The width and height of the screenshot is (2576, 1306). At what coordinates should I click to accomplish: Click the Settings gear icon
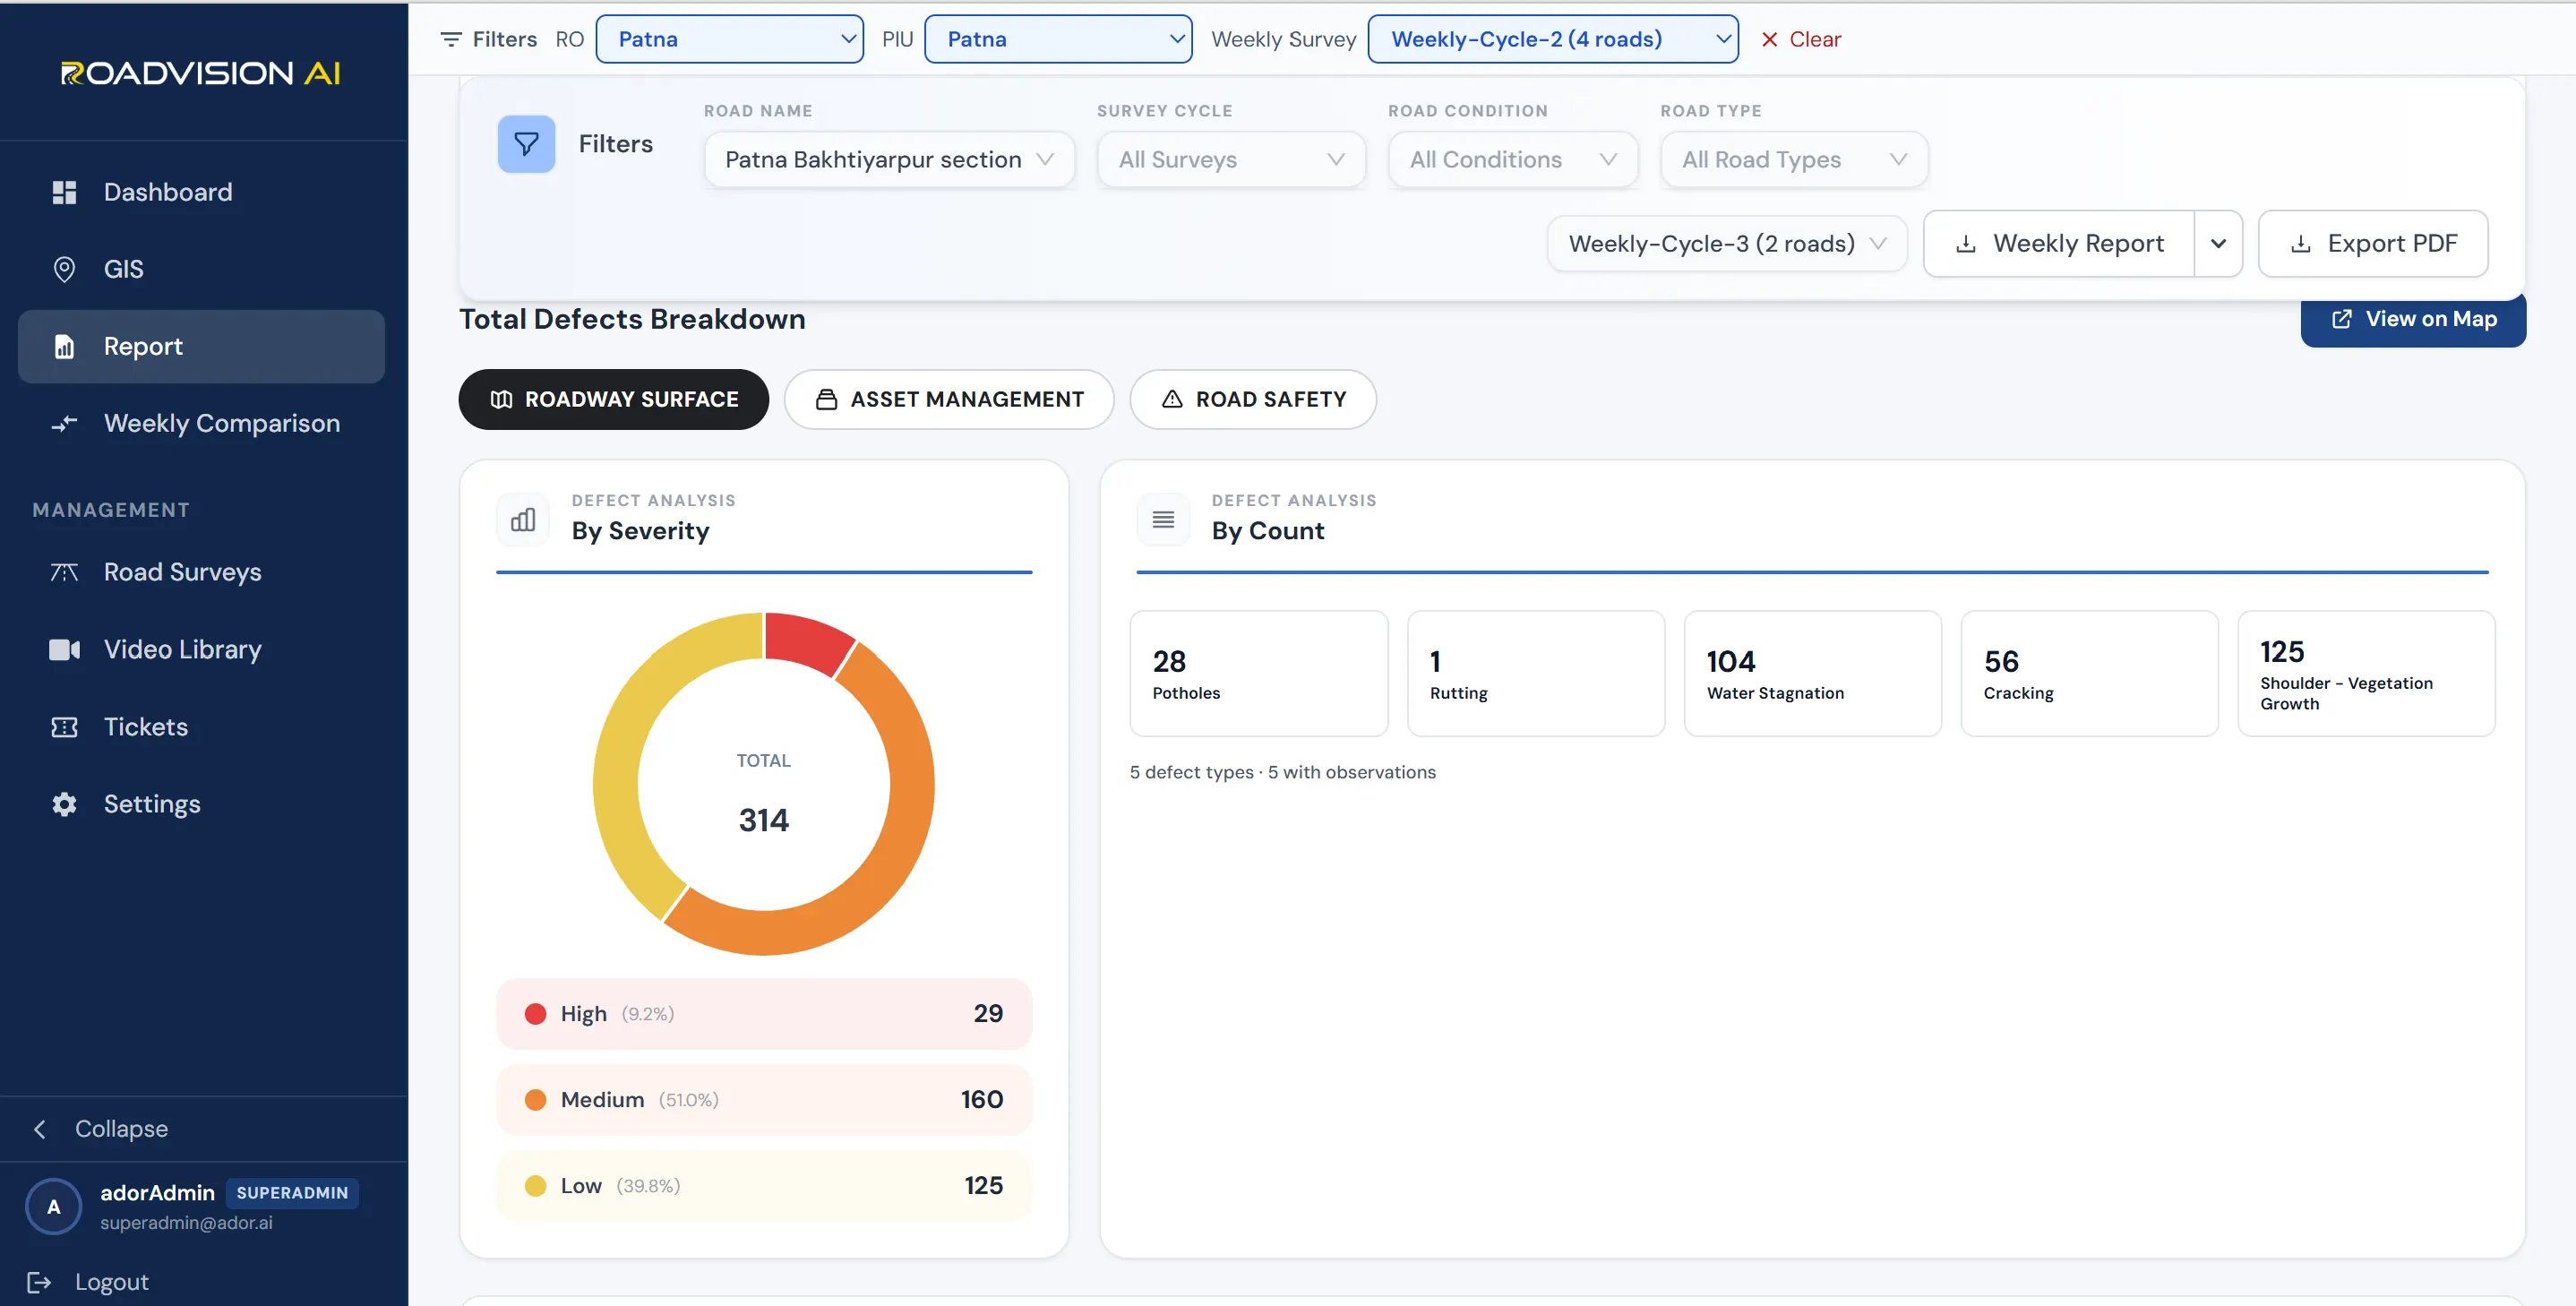(x=64, y=804)
